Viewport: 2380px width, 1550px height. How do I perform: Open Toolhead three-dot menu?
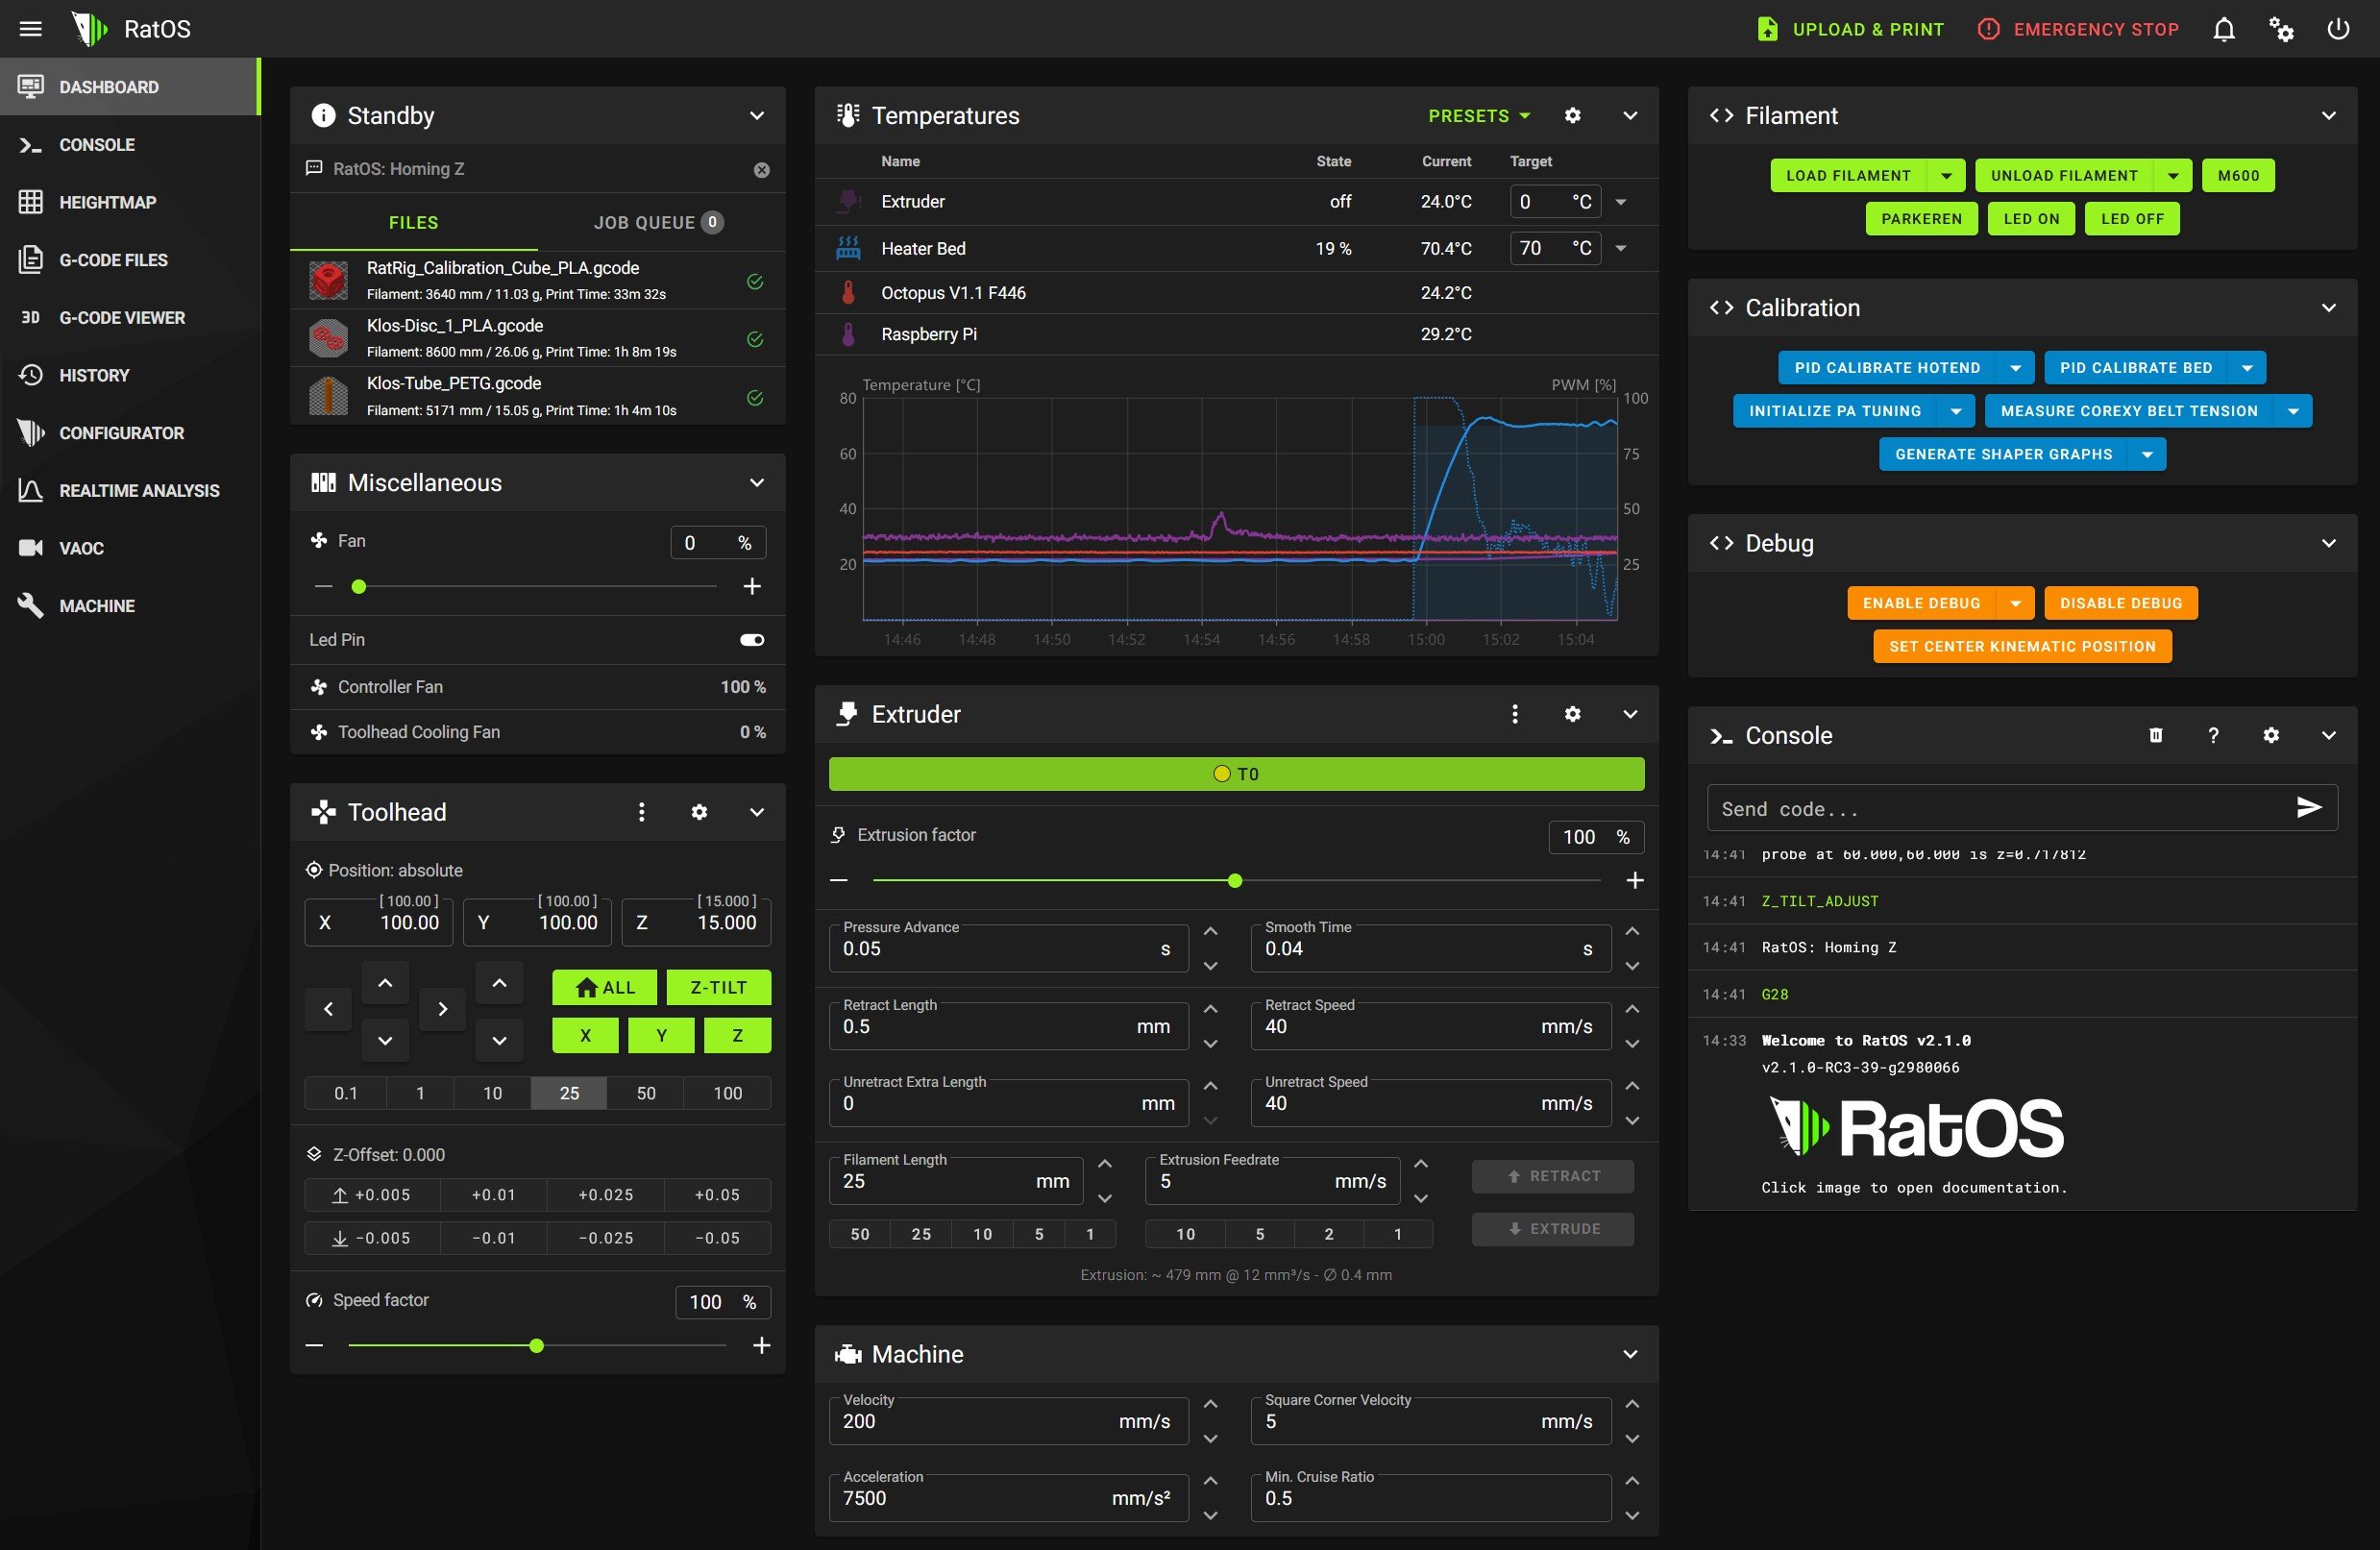(x=641, y=812)
